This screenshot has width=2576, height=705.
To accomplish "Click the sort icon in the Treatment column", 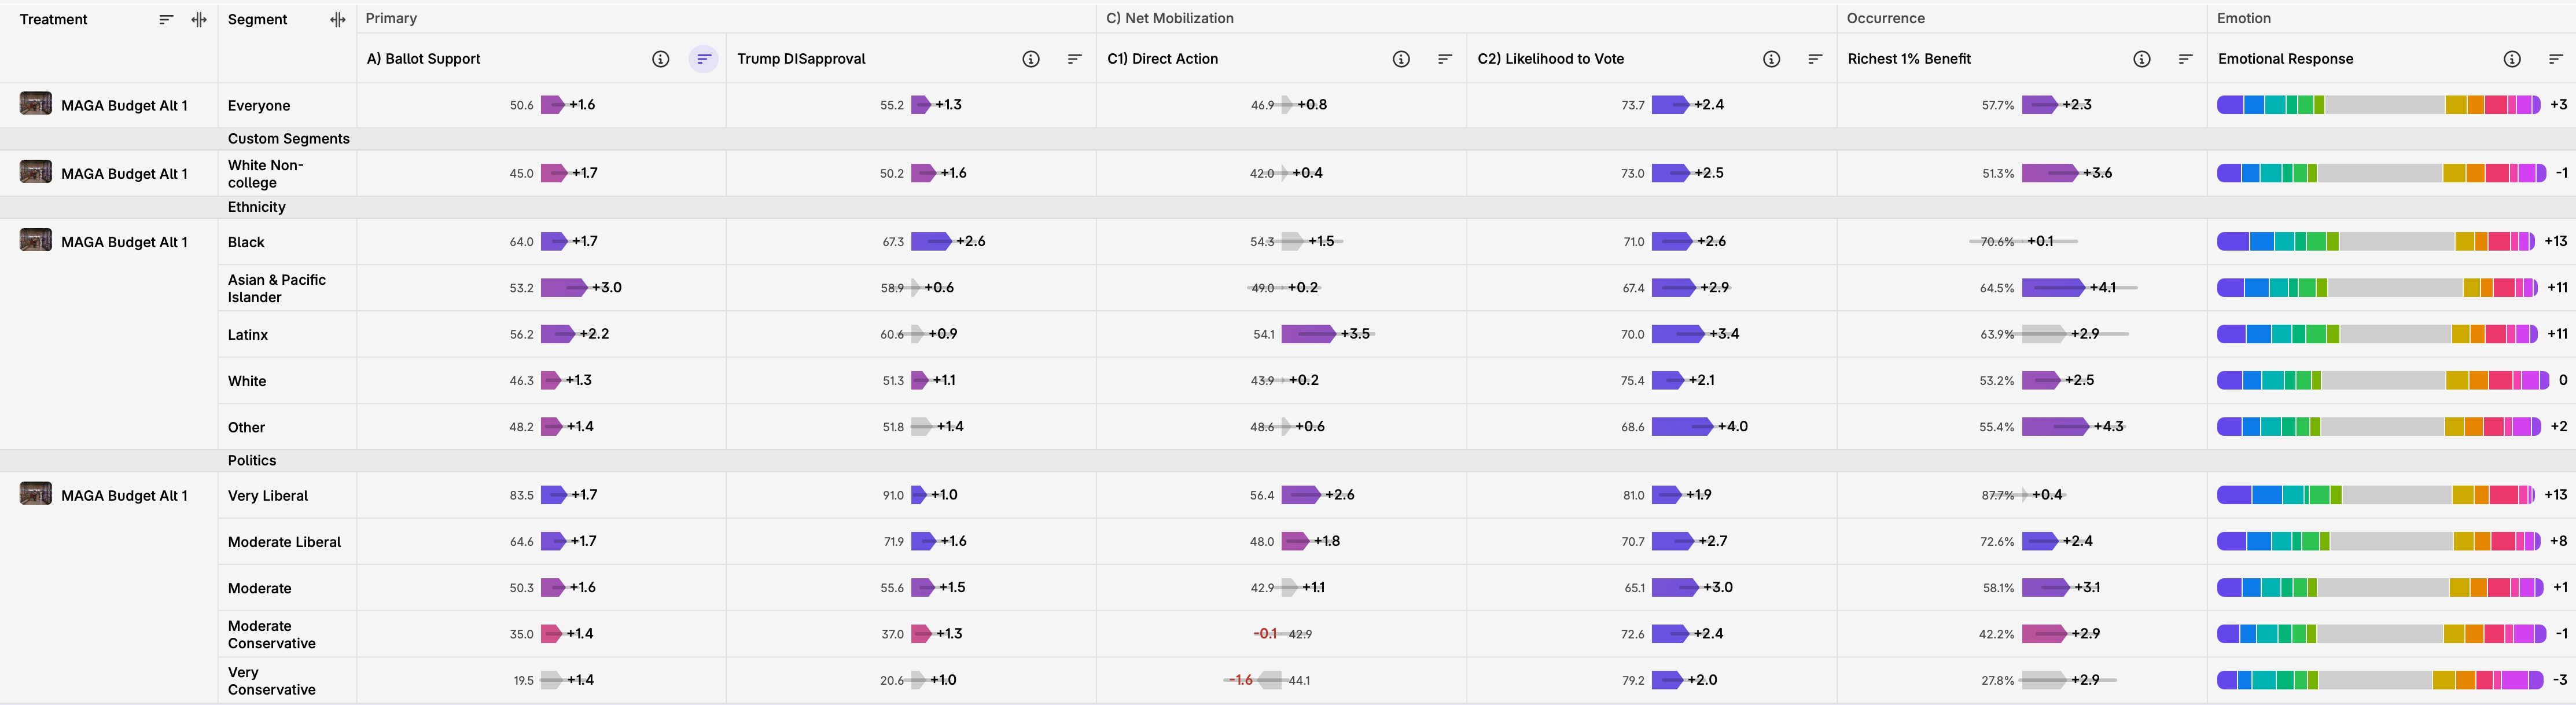I will [x=166, y=20].
